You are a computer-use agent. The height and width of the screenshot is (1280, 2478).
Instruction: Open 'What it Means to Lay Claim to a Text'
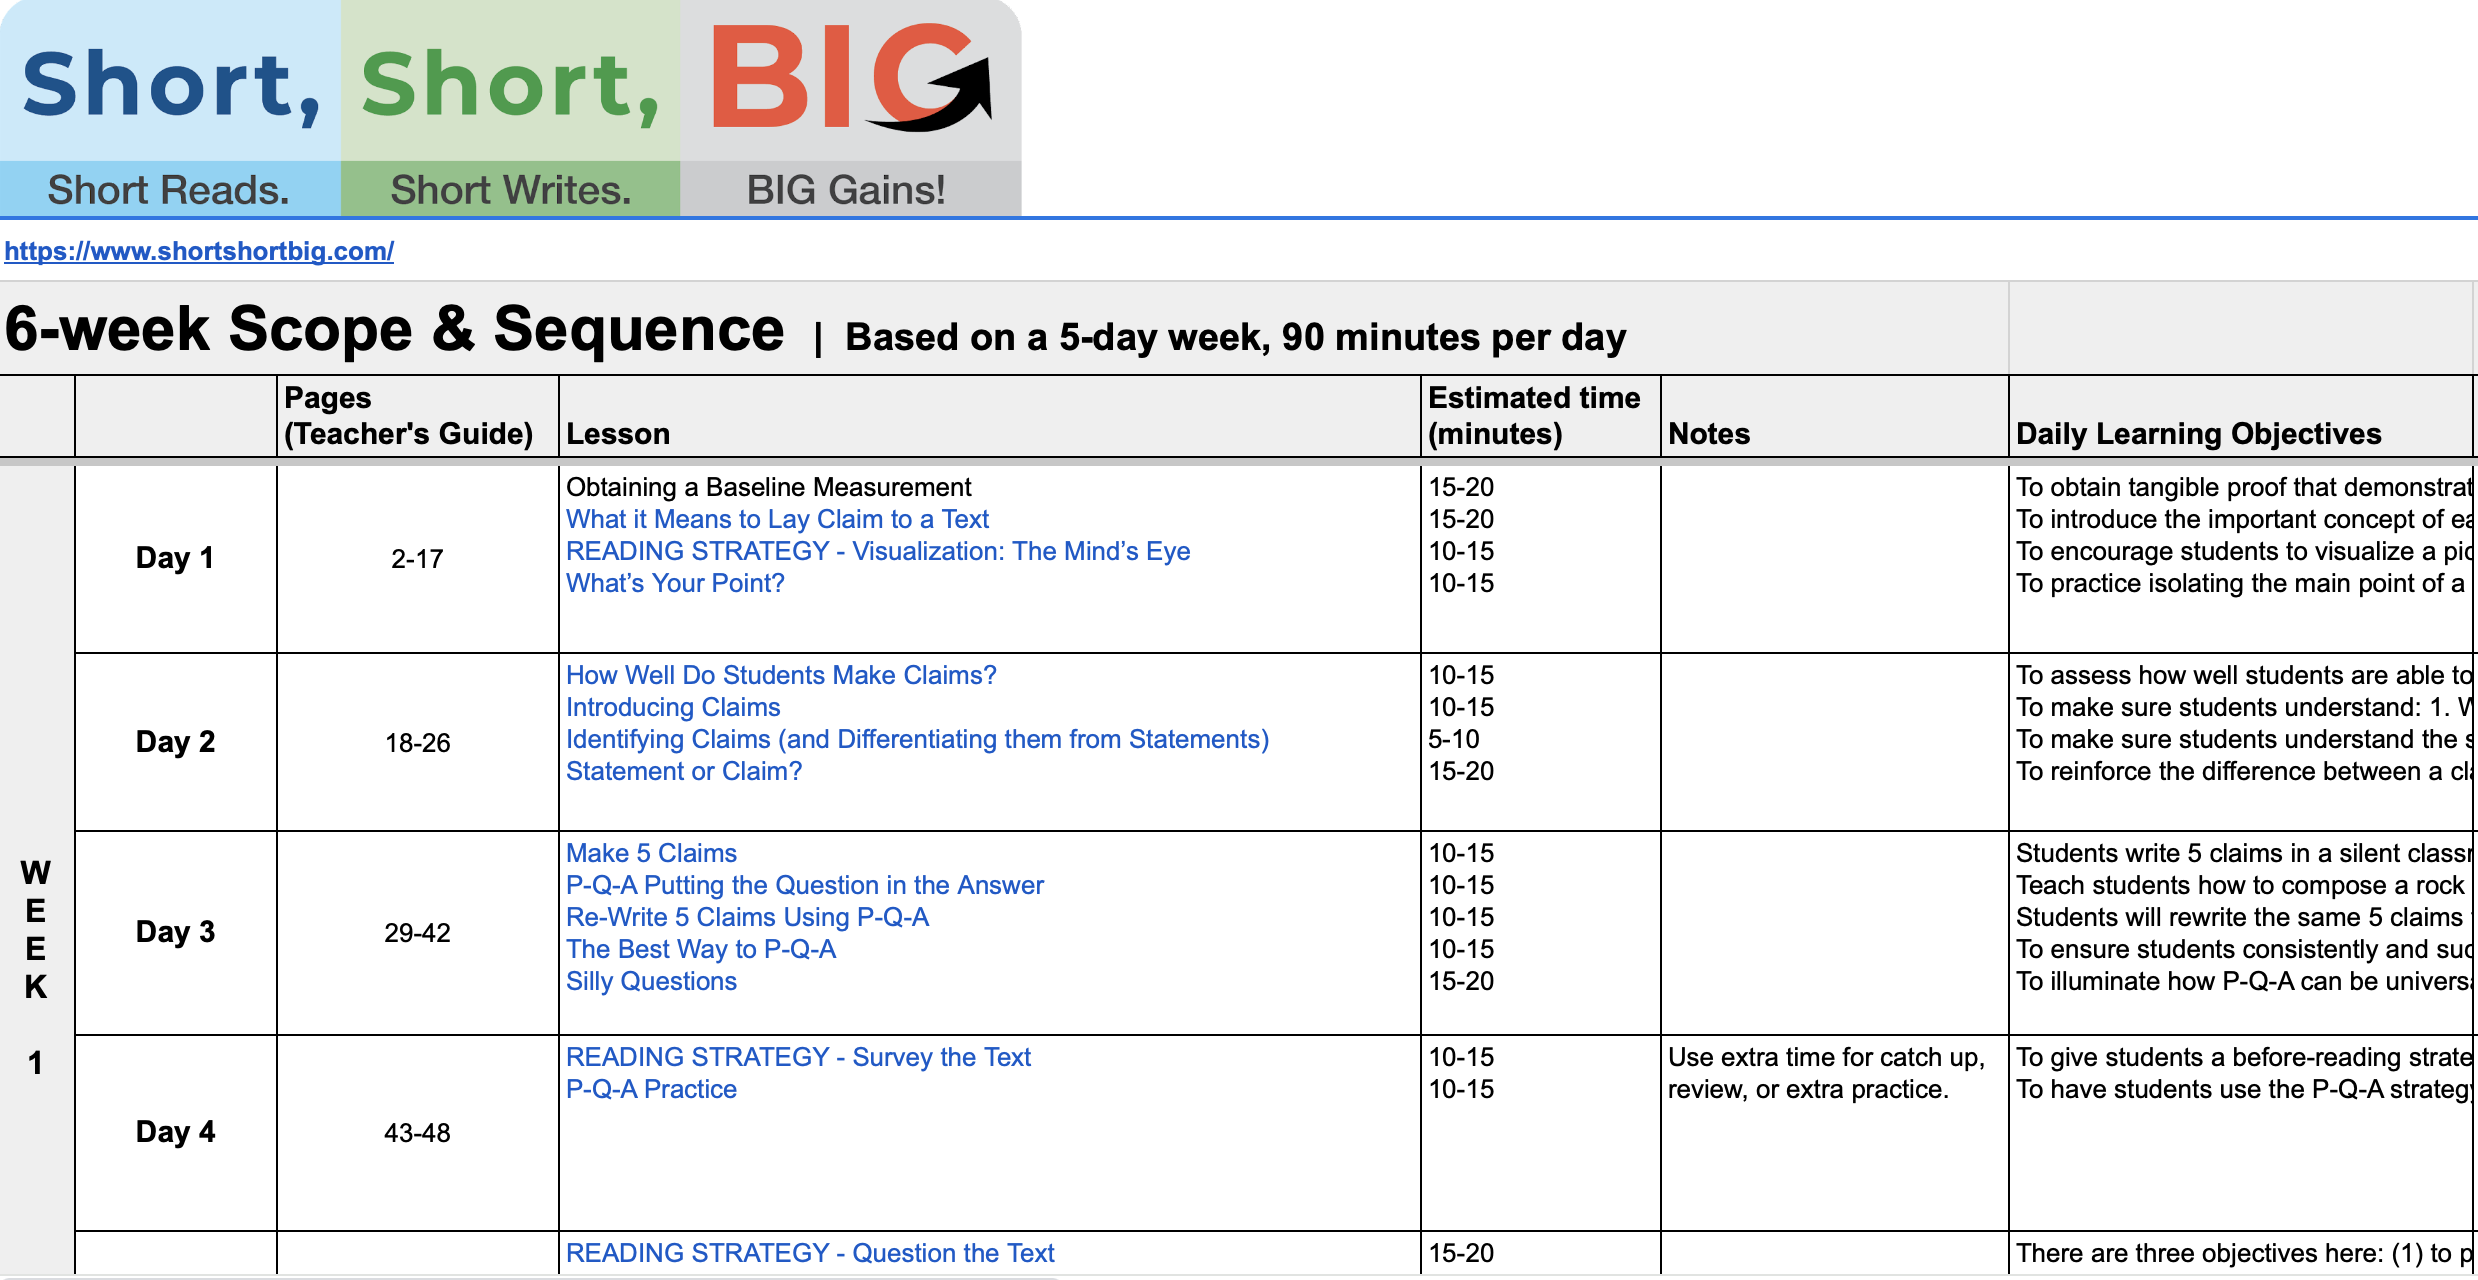[777, 519]
